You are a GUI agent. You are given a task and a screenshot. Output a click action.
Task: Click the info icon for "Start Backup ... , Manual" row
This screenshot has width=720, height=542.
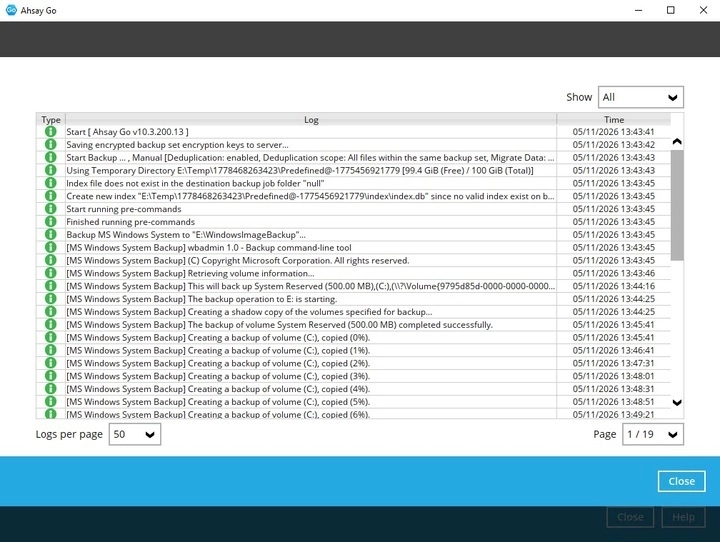[x=51, y=158]
